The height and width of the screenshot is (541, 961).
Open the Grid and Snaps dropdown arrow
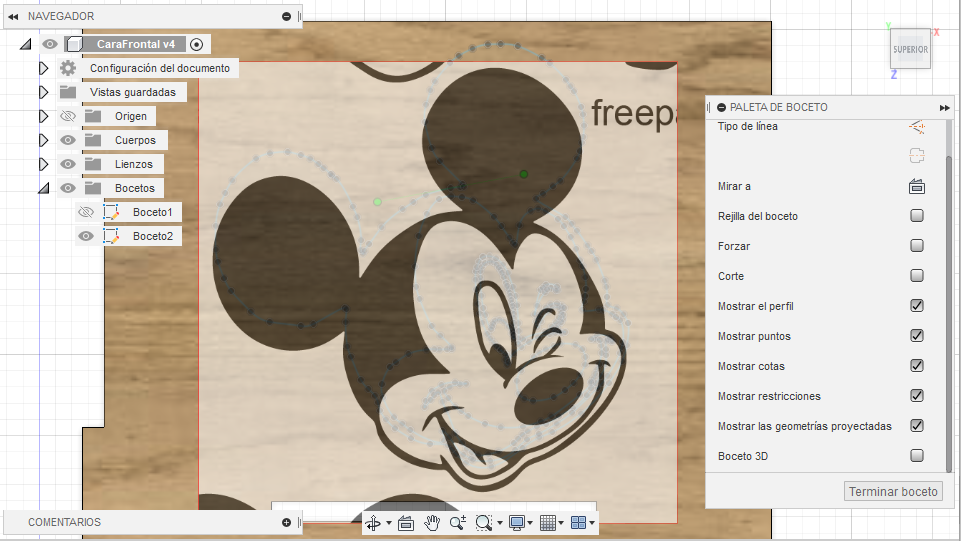(x=561, y=523)
